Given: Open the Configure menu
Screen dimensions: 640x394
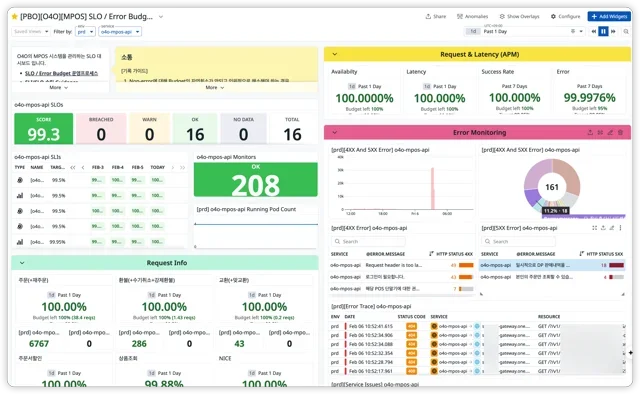Looking at the screenshot, I should 565,16.
